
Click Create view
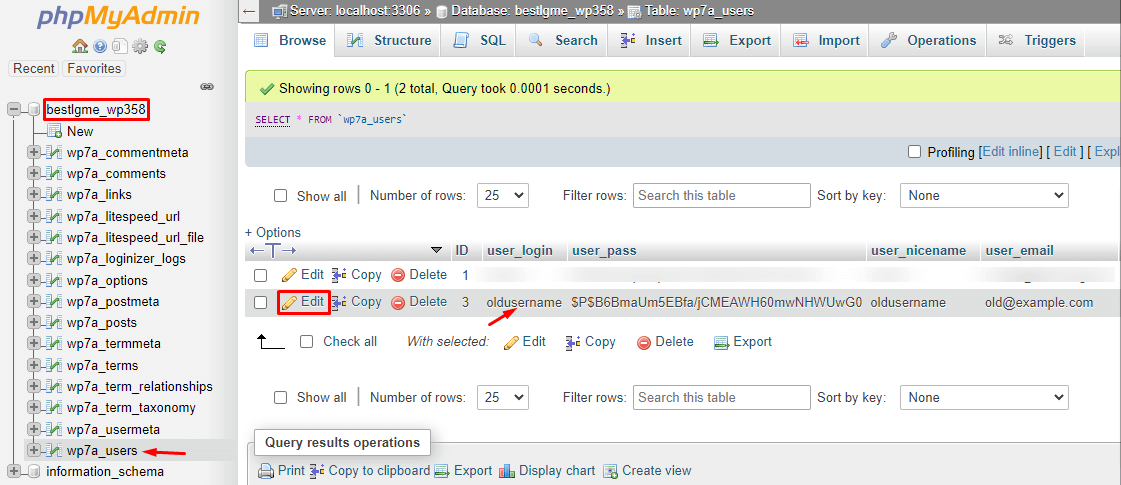[647, 471]
